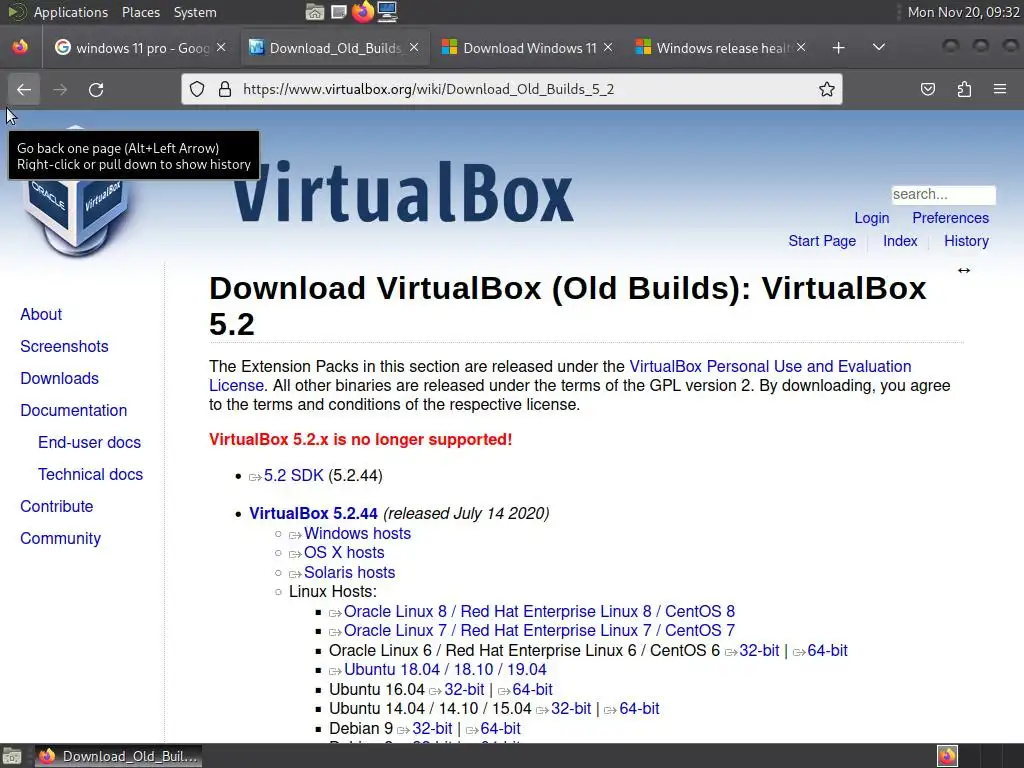
Task: Open the Login link
Action: [872, 218]
